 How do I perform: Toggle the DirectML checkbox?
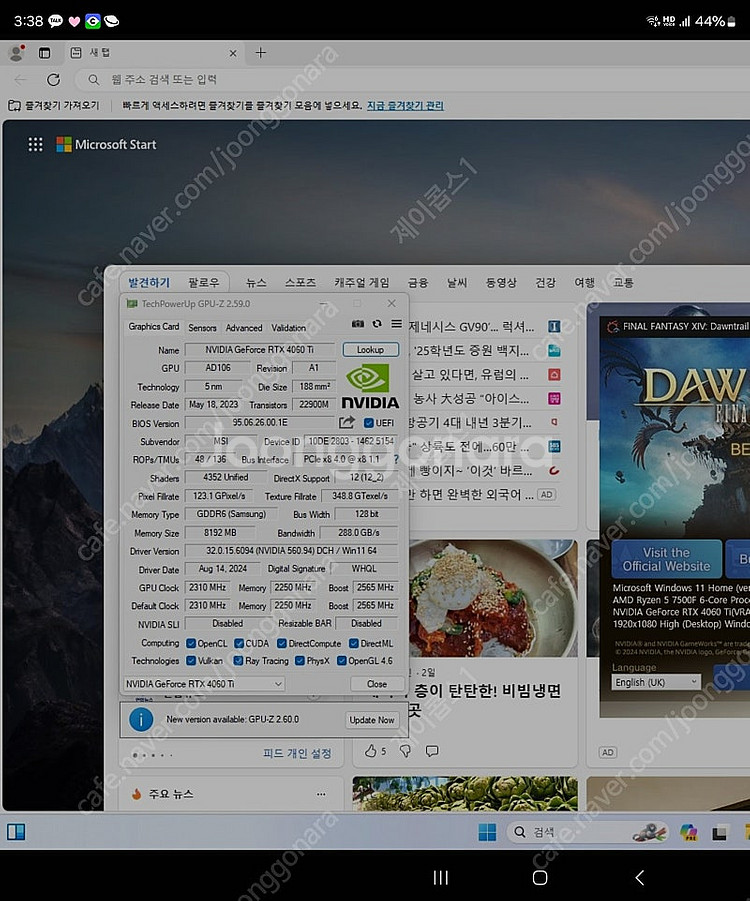(354, 643)
